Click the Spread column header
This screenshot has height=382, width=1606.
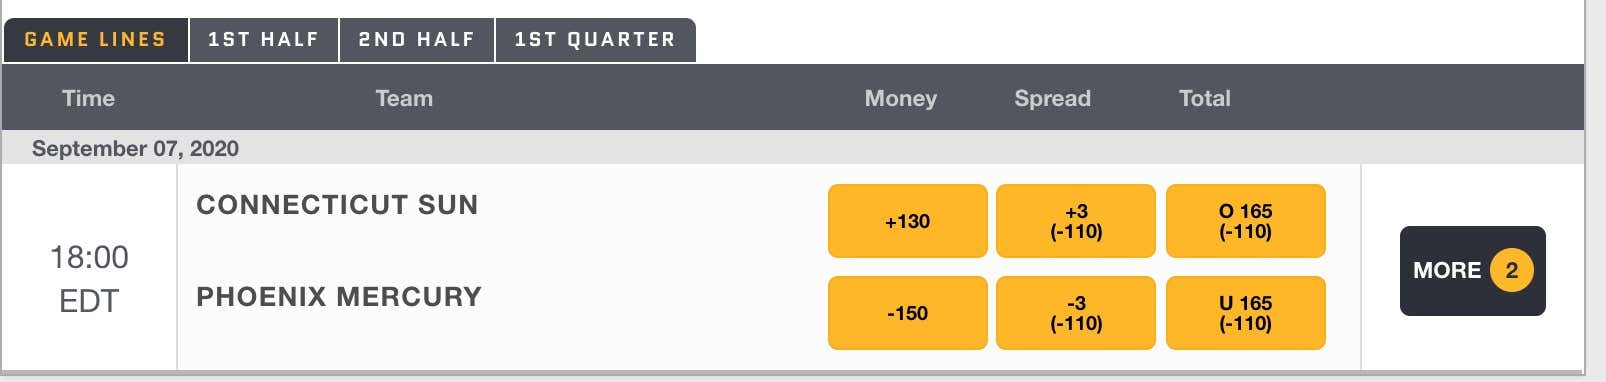1052,98
